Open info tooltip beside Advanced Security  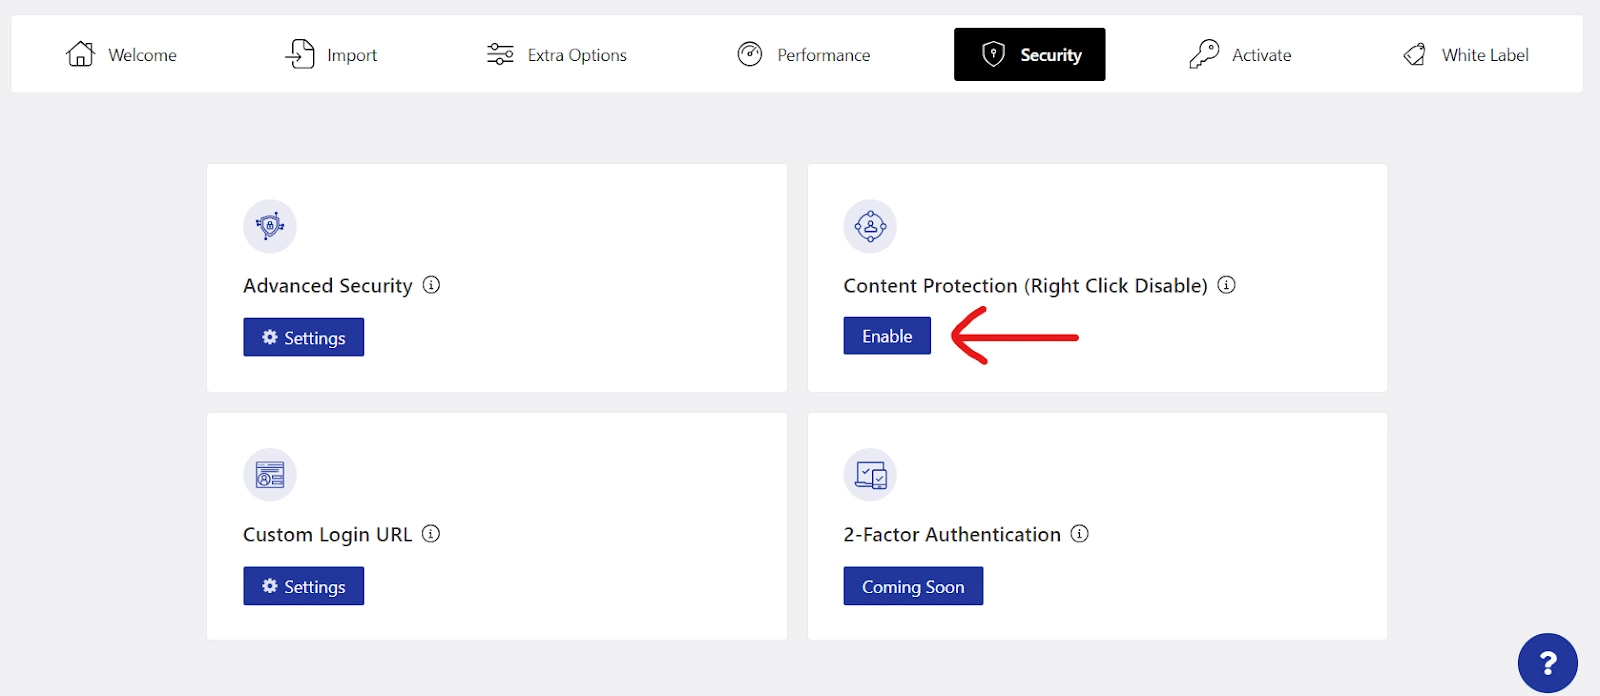pos(431,285)
